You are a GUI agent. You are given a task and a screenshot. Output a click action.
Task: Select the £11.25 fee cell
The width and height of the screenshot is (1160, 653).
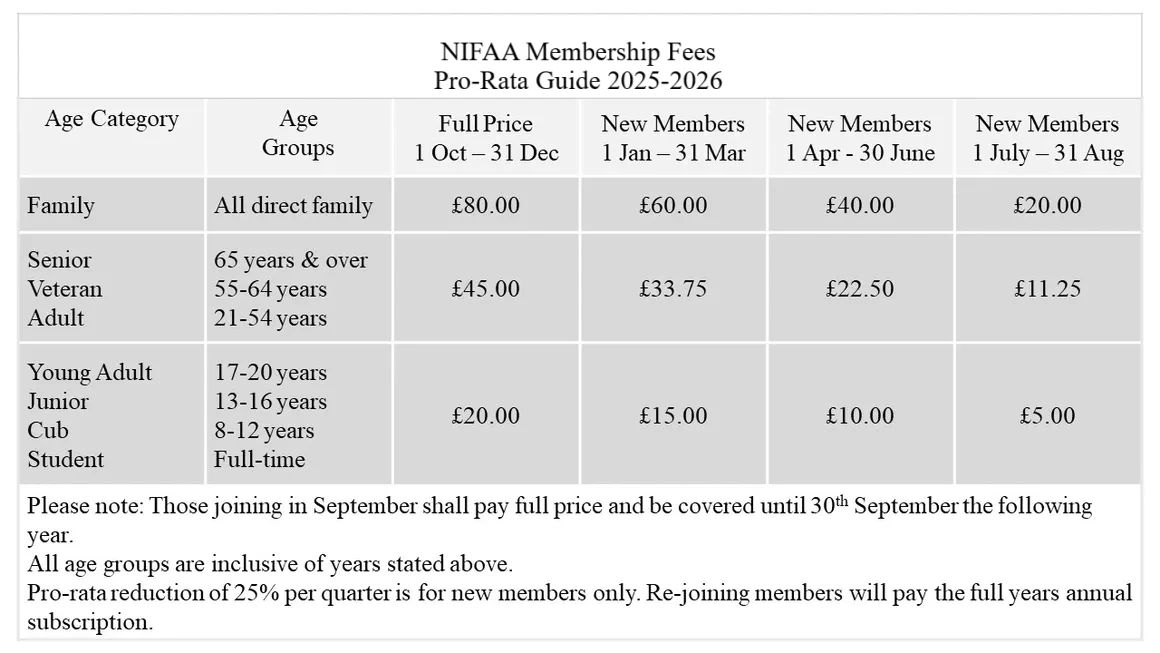pyautogui.click(x=1047, y=289)
